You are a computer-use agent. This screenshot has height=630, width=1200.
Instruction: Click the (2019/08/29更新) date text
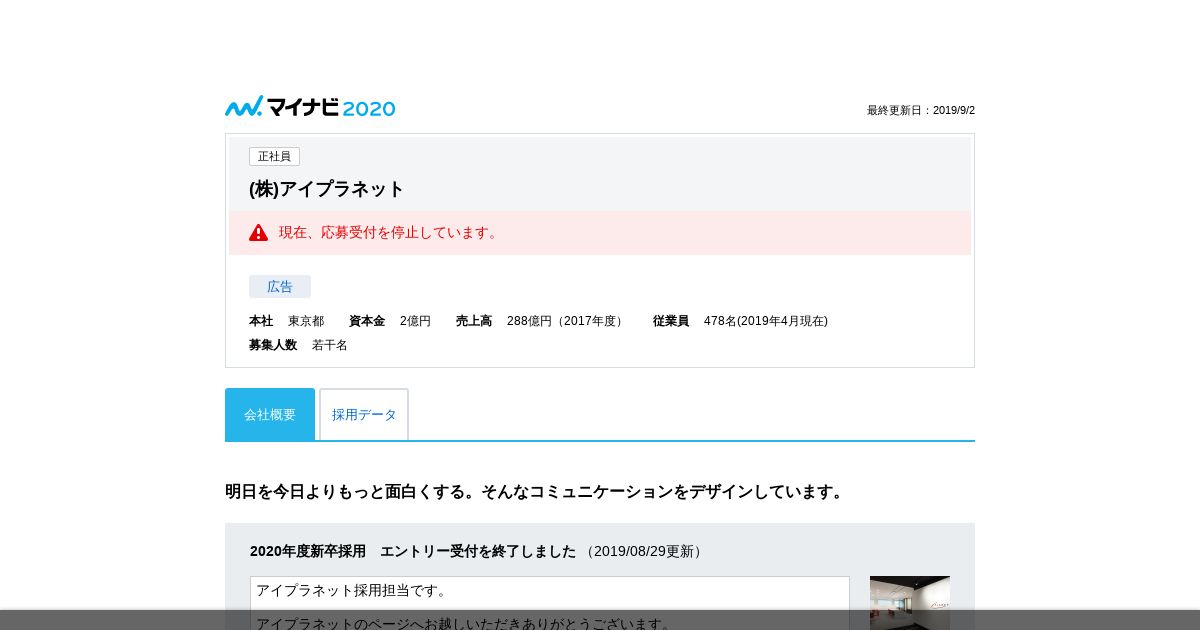643,551
